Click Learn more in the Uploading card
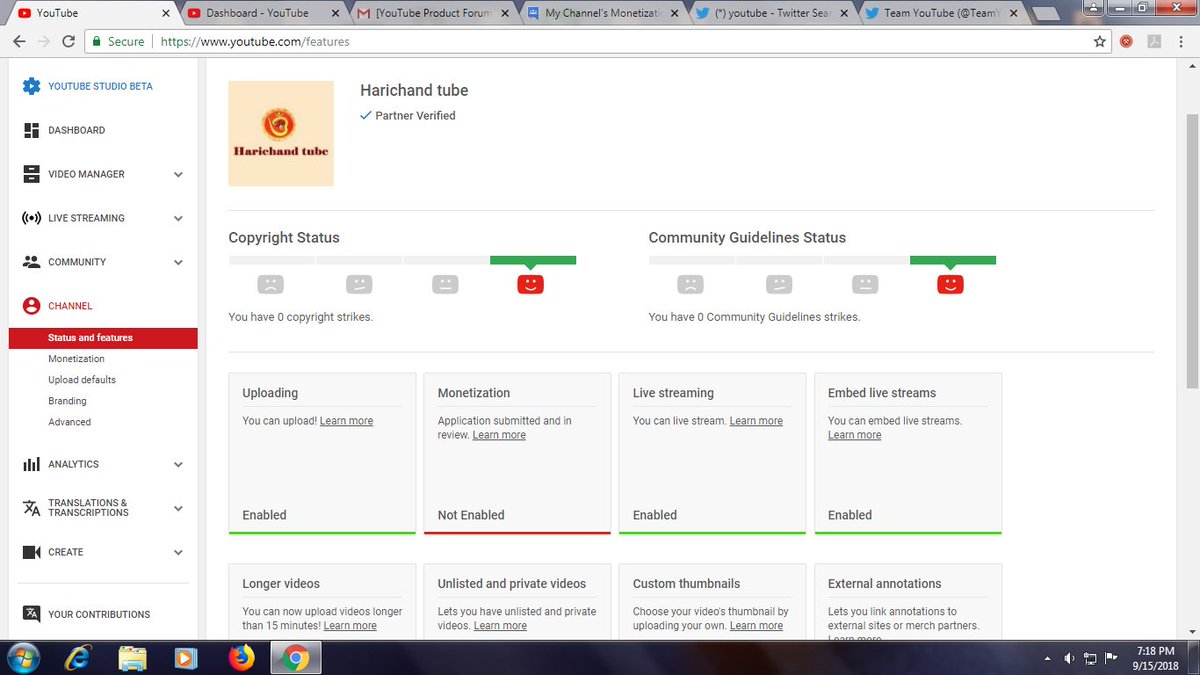 (x=347, y=421)
